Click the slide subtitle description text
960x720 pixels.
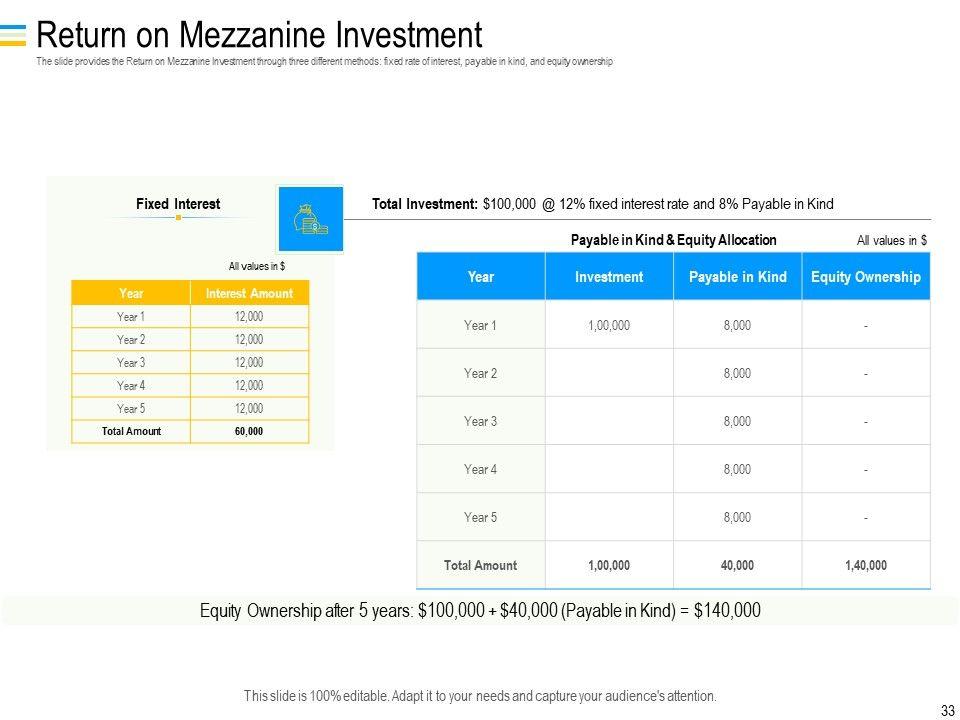click(x=324, y=61)
